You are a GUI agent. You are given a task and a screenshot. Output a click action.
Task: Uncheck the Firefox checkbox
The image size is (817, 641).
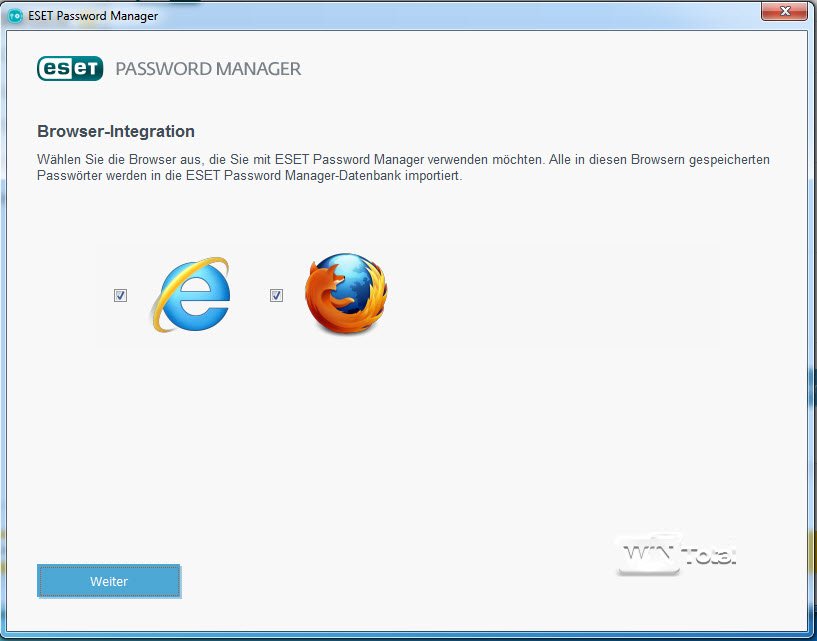click(x=277, y=295)
